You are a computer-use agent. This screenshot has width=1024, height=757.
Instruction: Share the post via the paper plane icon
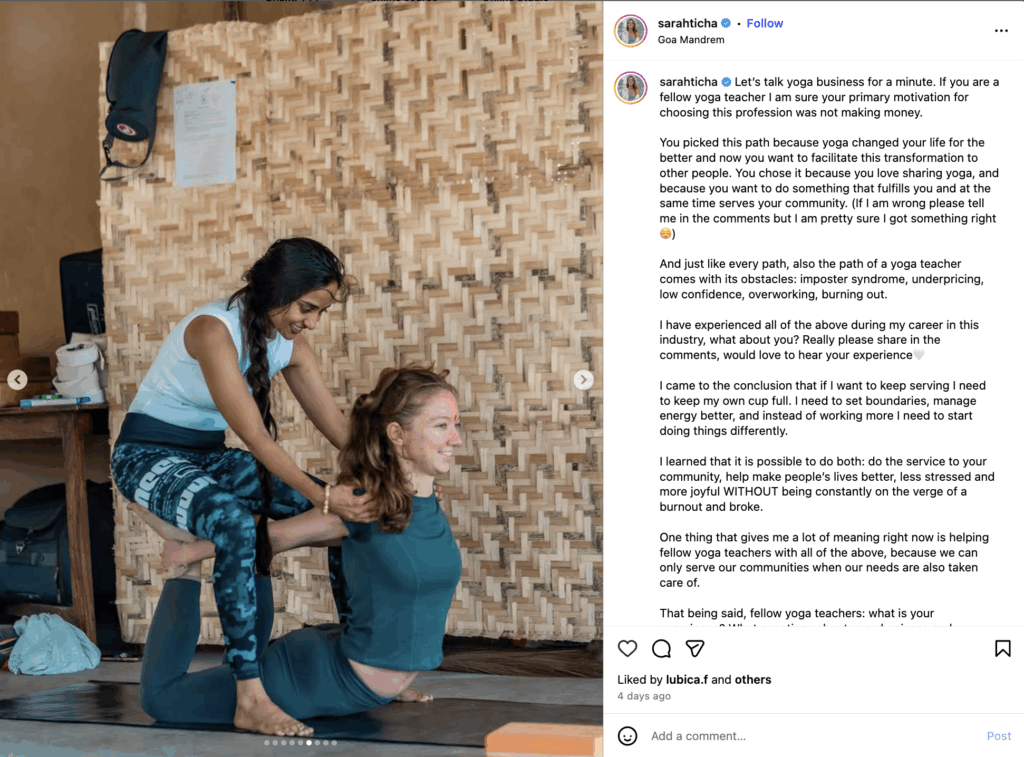[x=694, y=648]
